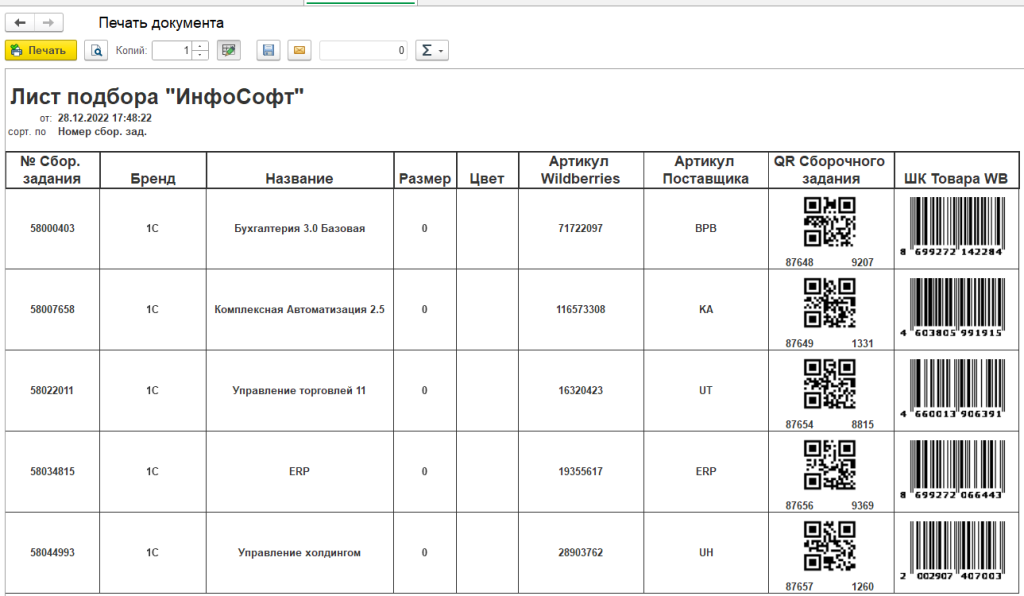The width and height of the screenshot is (1024, 596).
Task: Select task number 58044993
Action: point(52,552)
